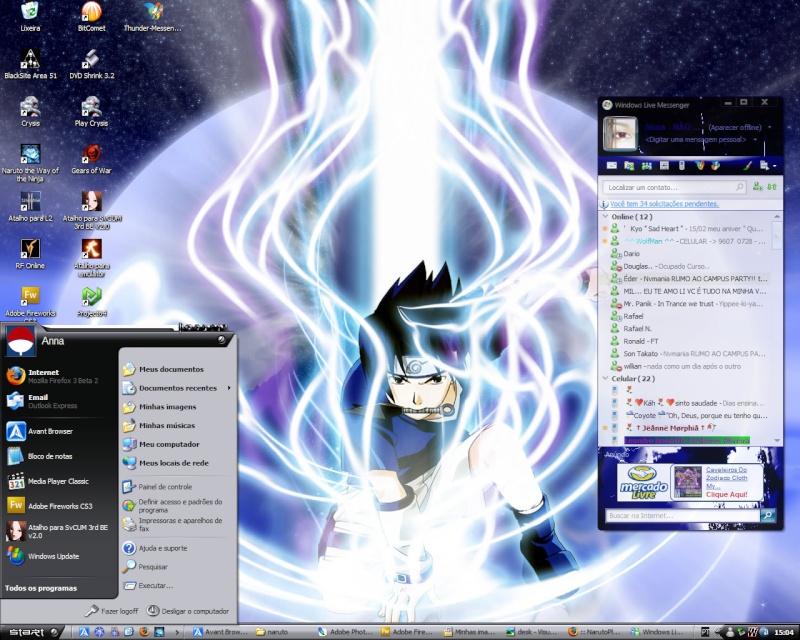Select Naruto the Way of the Ninja icon
The height and width of the screenshot is (640, 800).
pyautogui.click(x=30, y=163)
